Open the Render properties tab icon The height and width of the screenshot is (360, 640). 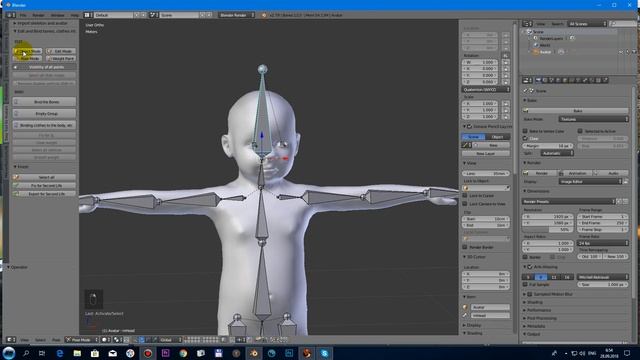pyautogui.click(x=538, y=80)
